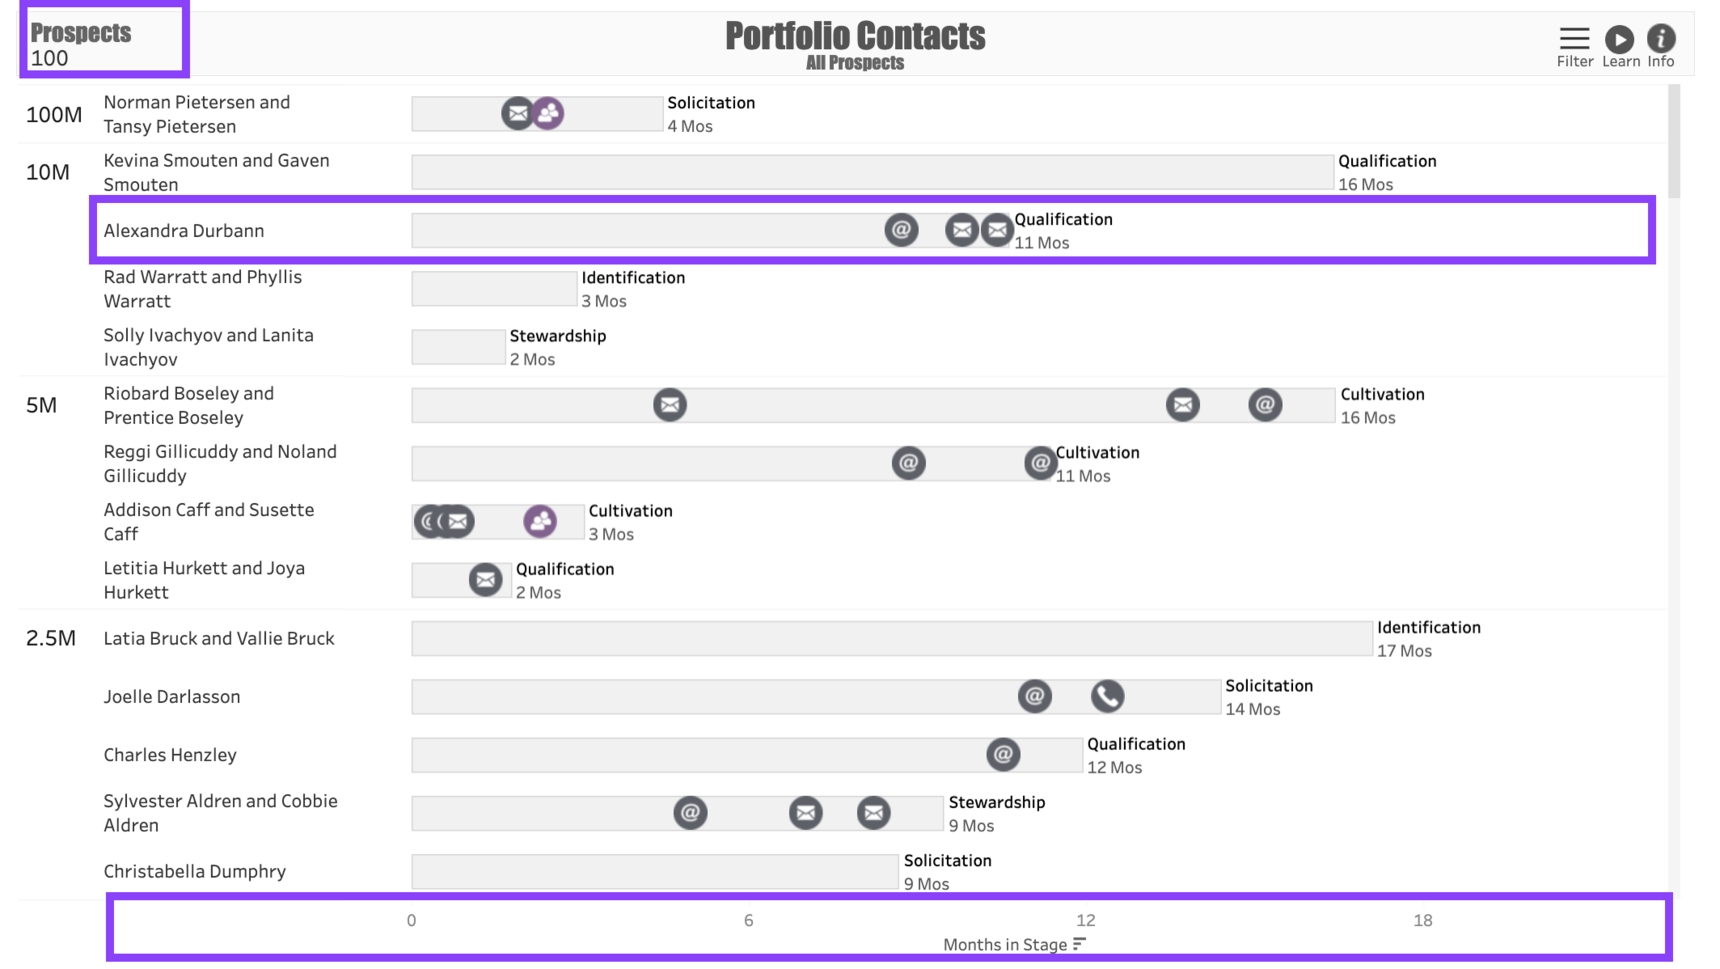Click the Learn play icon
The height and width of the screenshot is (969, 1720).
(1619, 39)
